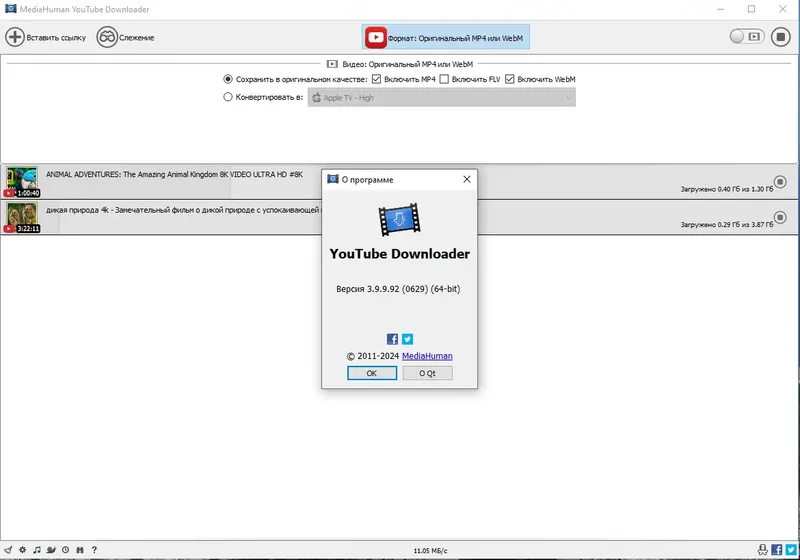Click the broom clear list icon
This screenshot has height=560, width=800.
[8, 550]
